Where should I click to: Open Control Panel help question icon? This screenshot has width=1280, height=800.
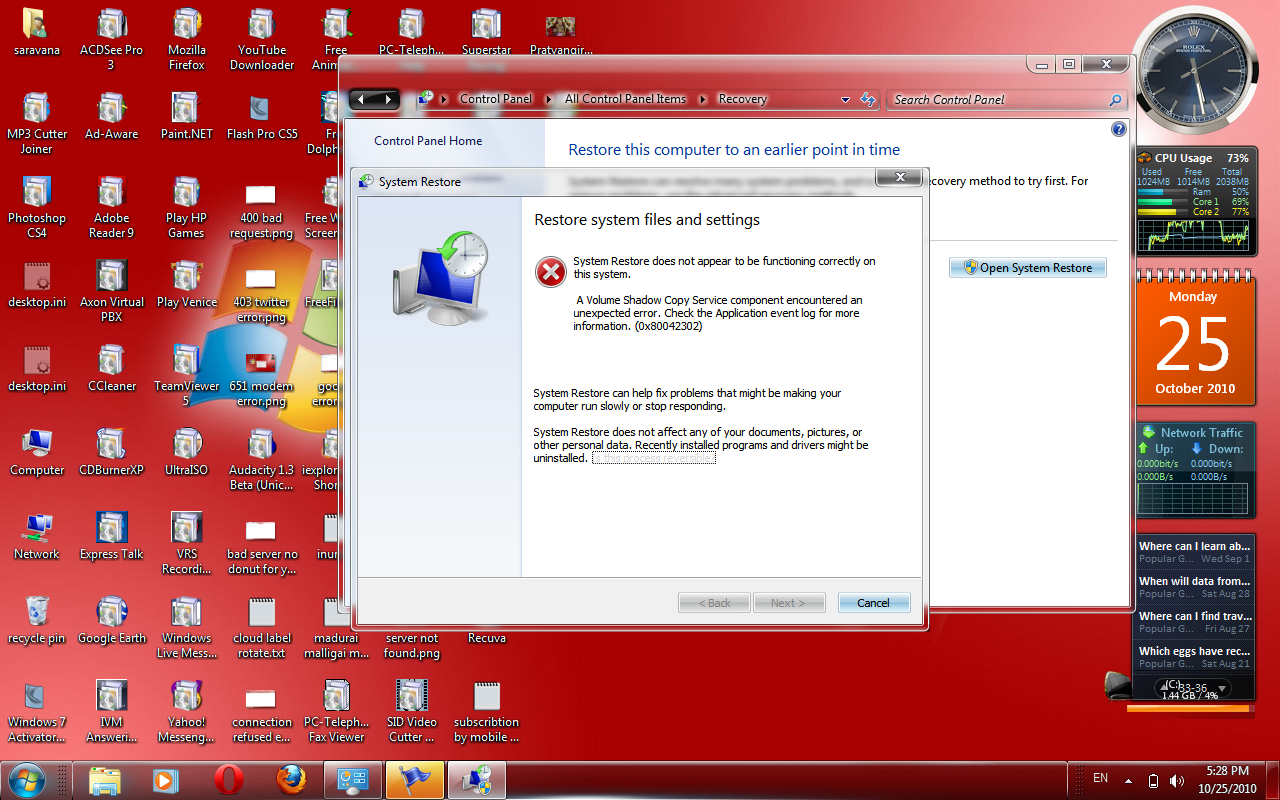point(1119,129)
